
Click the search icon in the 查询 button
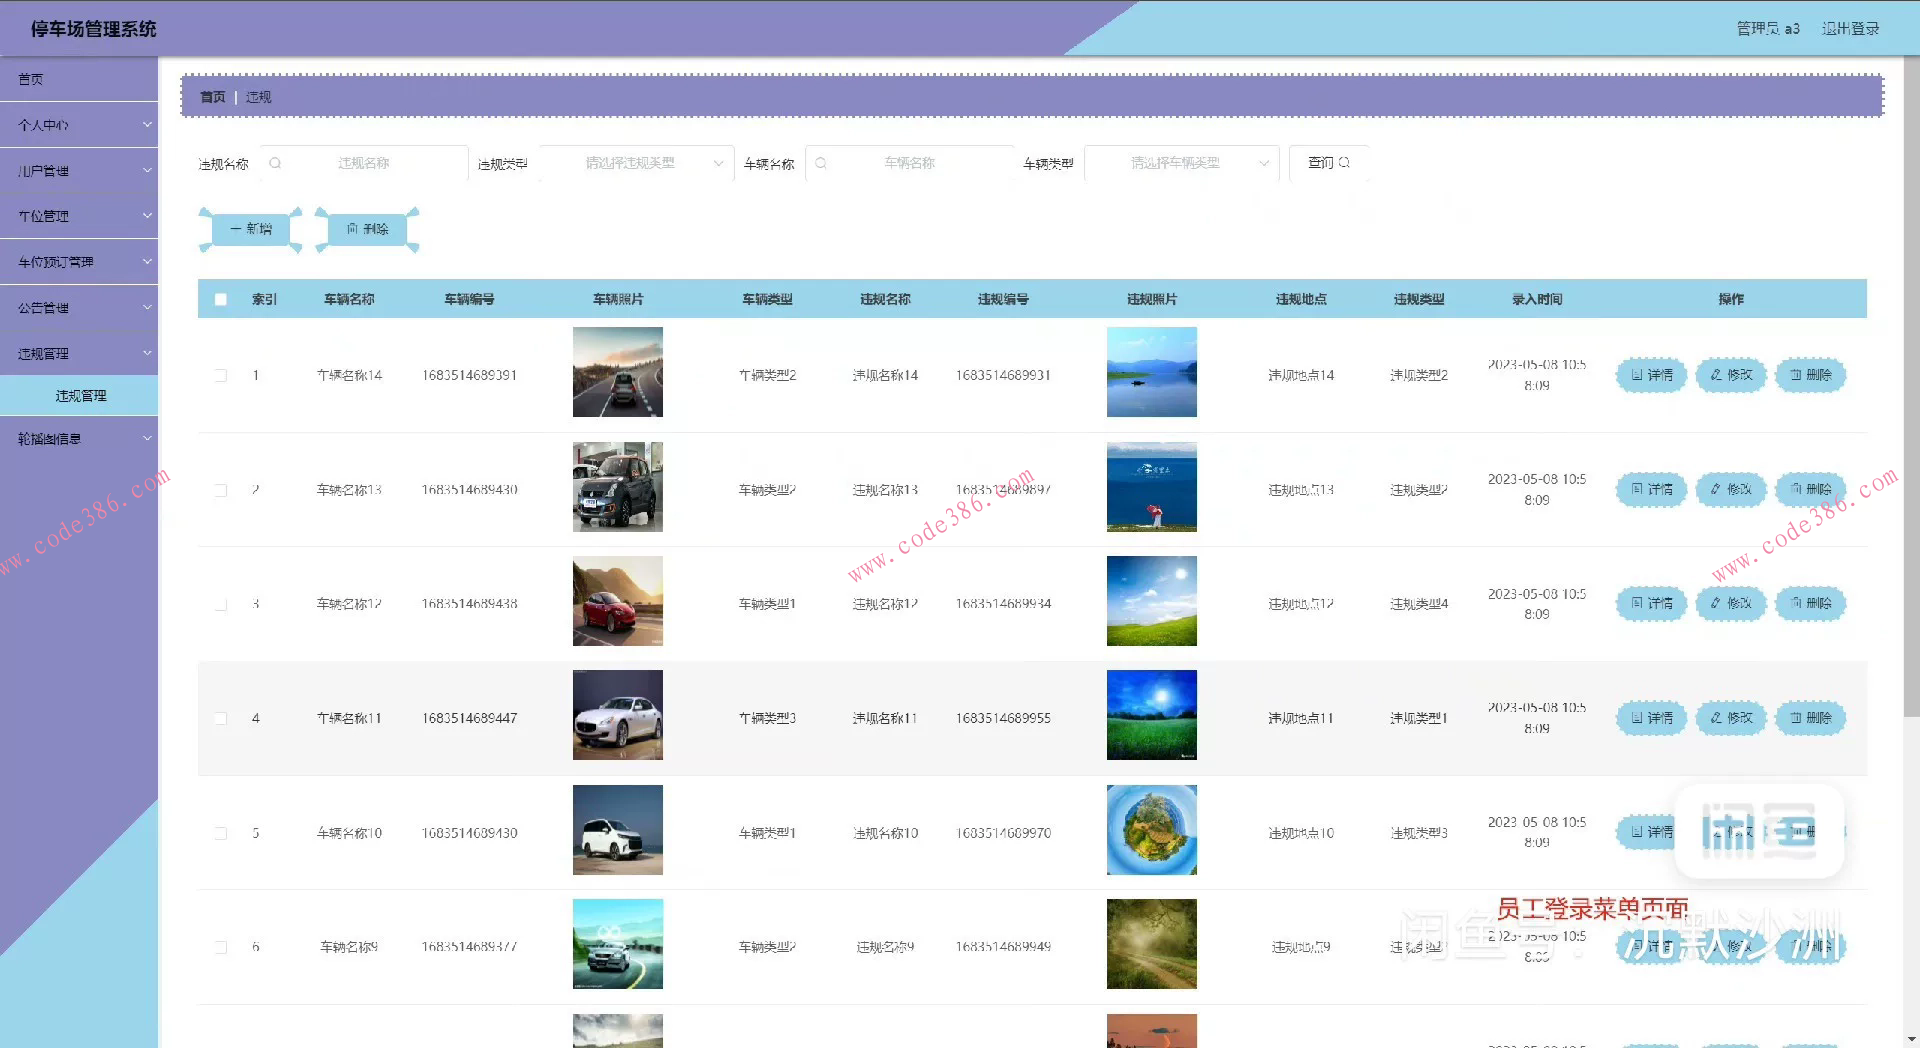[1344, 163]
